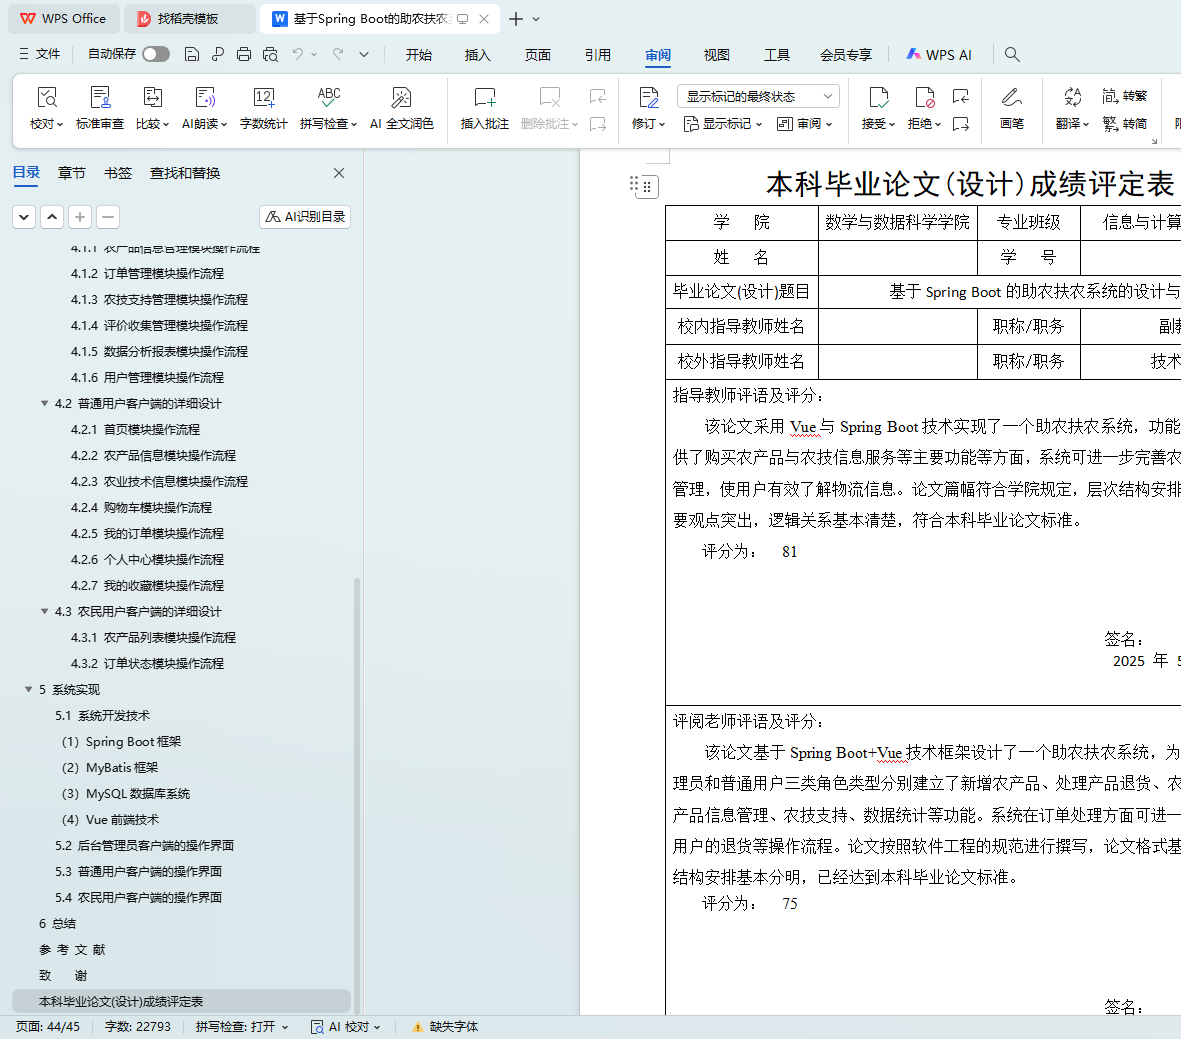Convert text with 转繁
Screen dimensions: 1181x1039
click(x=1125, y=96)
